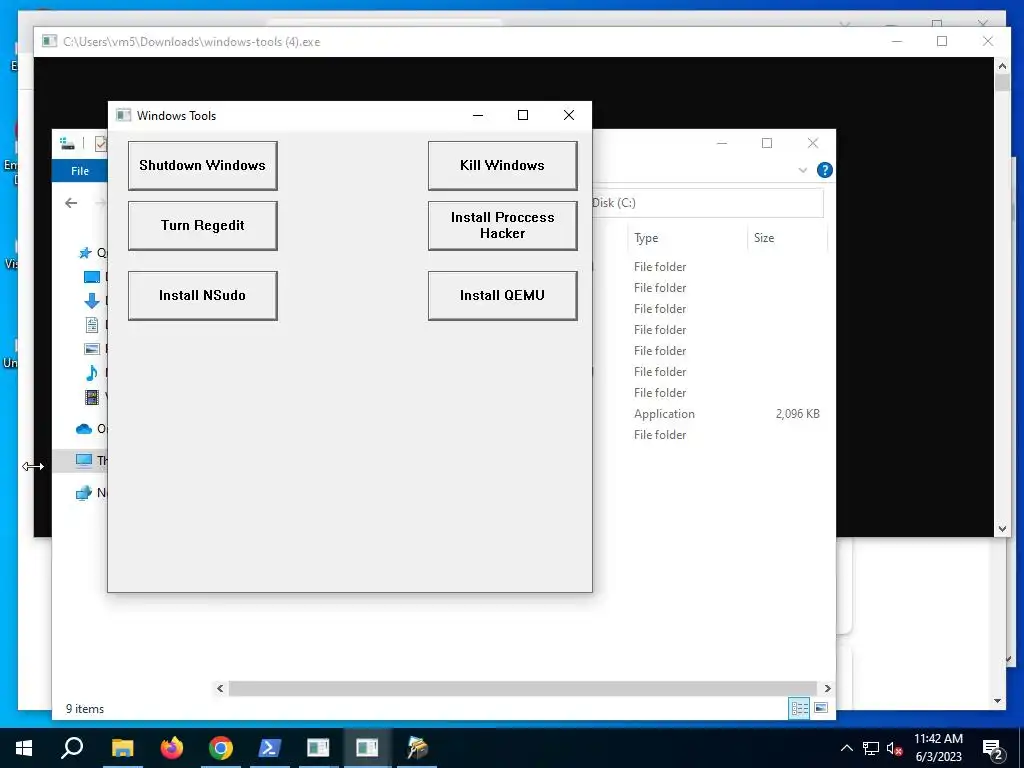Click the Disk (C:) address bar
This screenshot has height=768, width=1024.
coord(707,202)
